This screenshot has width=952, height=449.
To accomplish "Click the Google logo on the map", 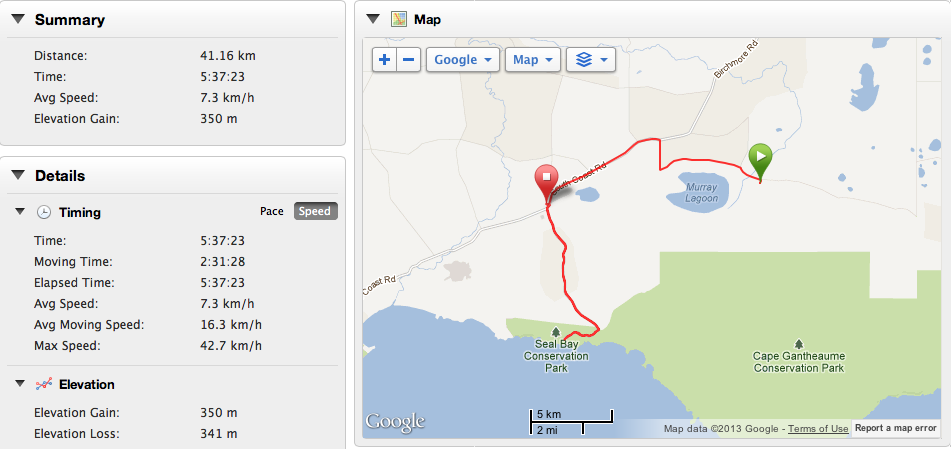I will coord(395,422).
